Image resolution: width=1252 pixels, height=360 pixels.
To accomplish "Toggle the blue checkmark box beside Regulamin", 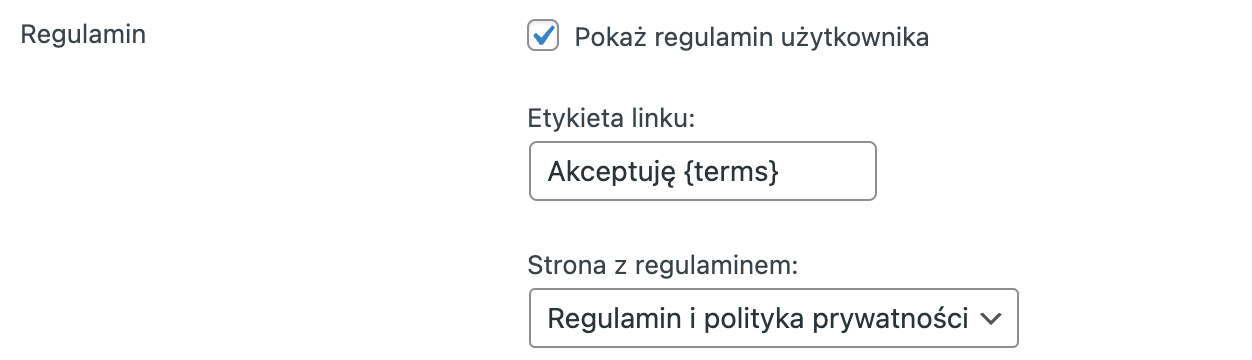I will pyautogui.click(x=543, y=36).
